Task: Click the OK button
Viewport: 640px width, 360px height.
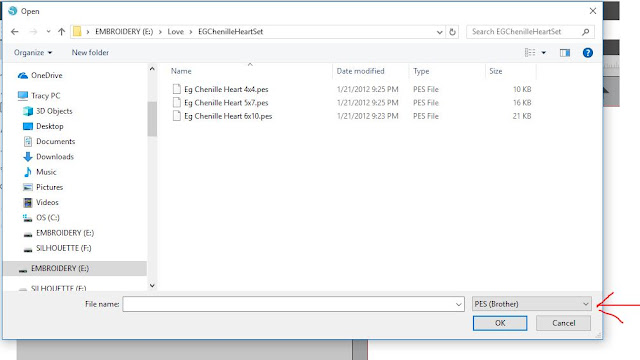Action: point(500,323)
